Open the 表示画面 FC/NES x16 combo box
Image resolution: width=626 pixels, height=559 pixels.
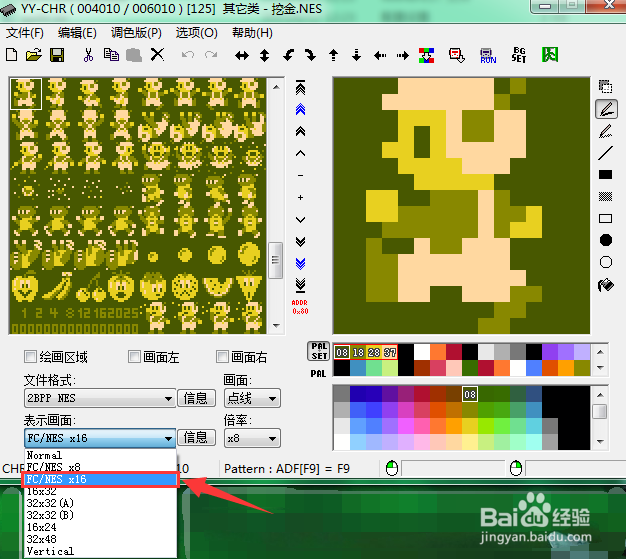click(100, 438)
